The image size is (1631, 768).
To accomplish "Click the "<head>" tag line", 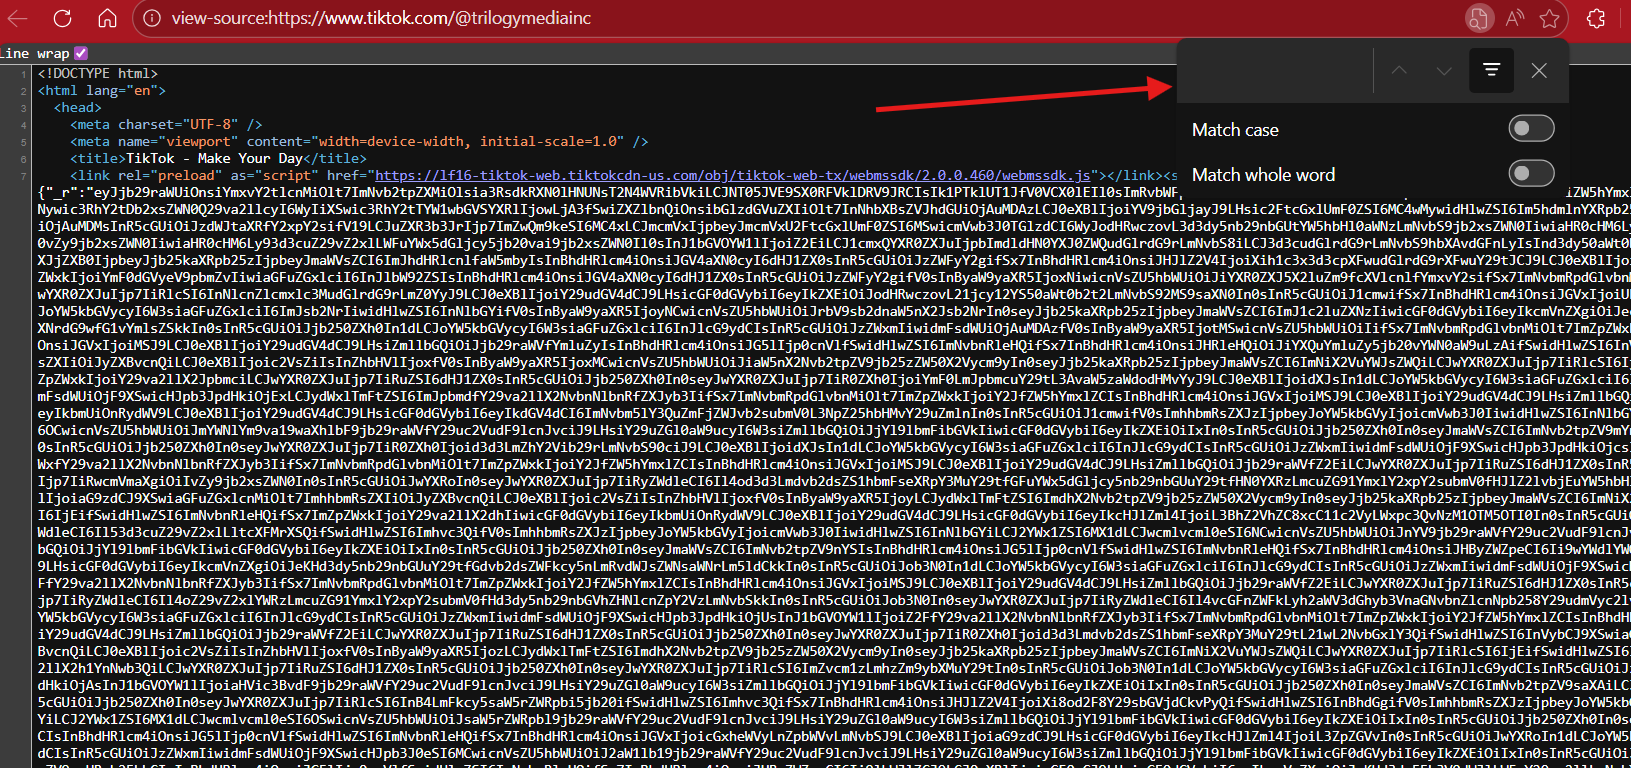I will click(78, 107).
